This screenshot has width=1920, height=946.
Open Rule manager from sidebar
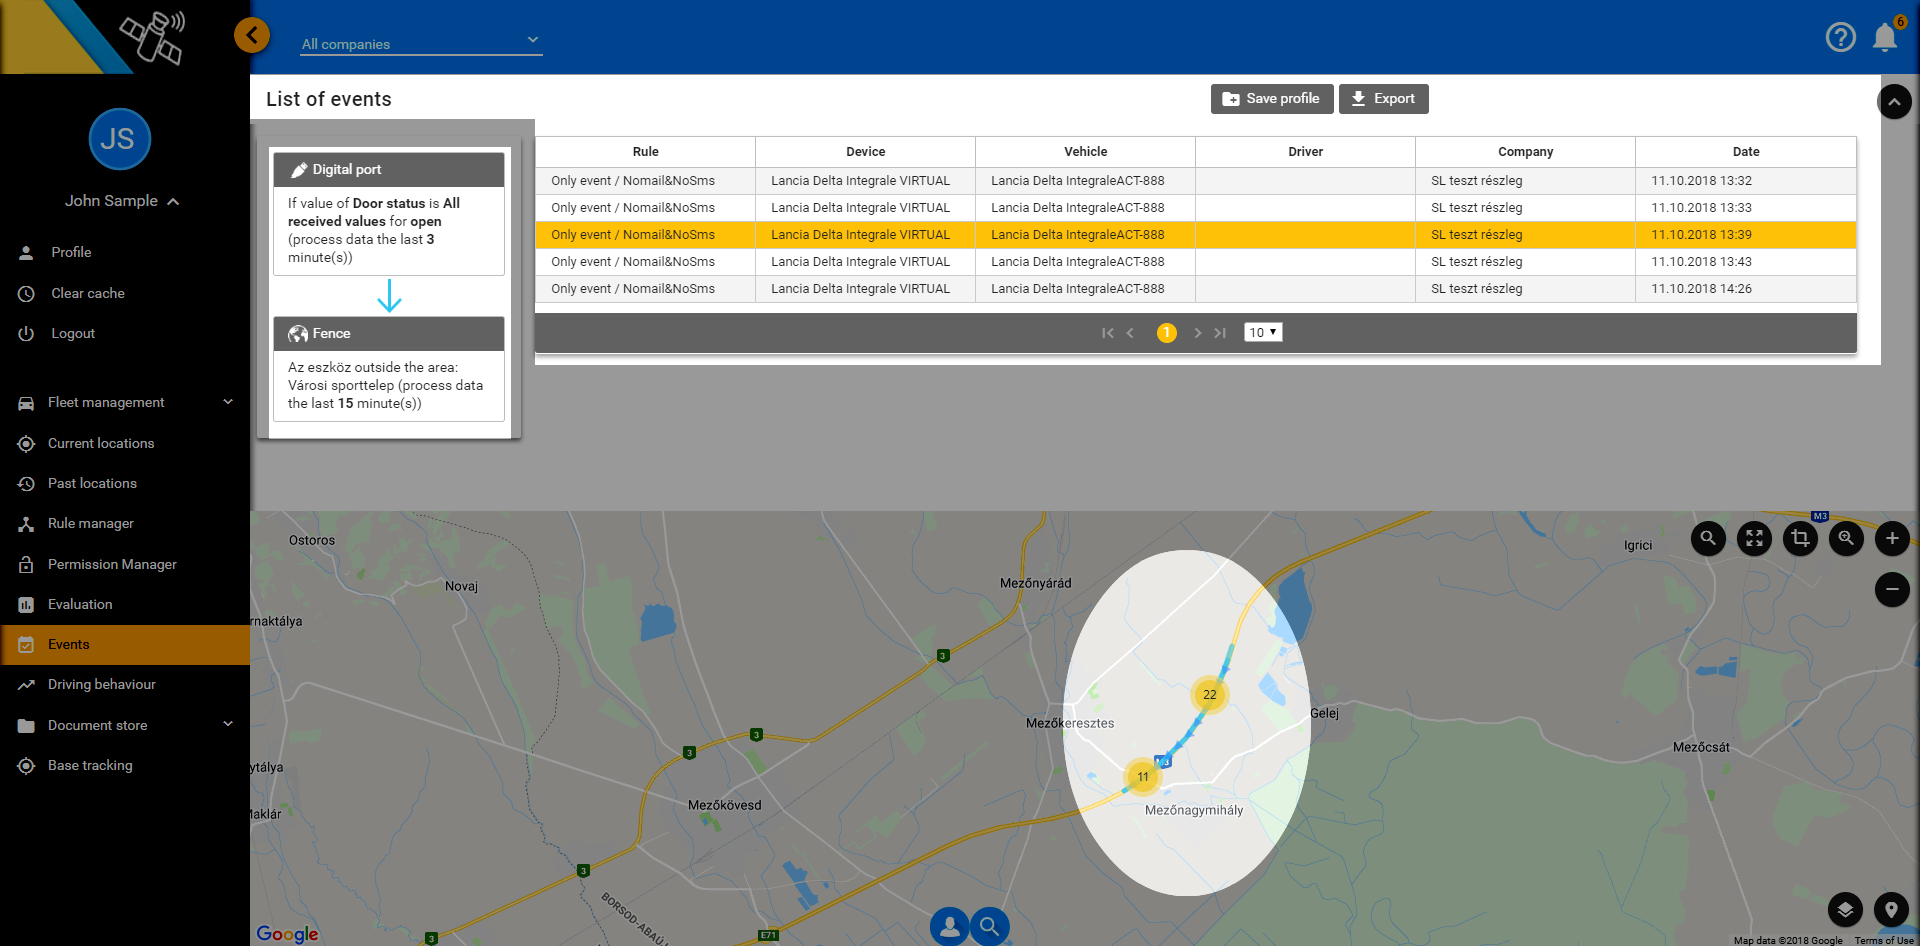tap(90, 523)
